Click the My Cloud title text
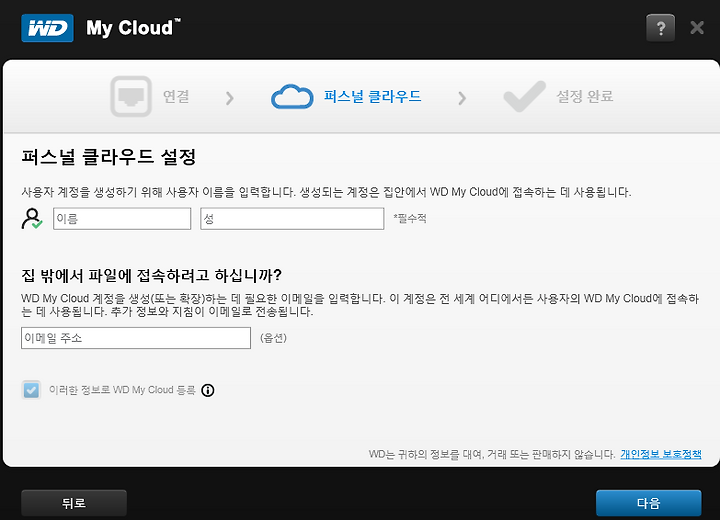720x520 pixels. coord(133,28)
